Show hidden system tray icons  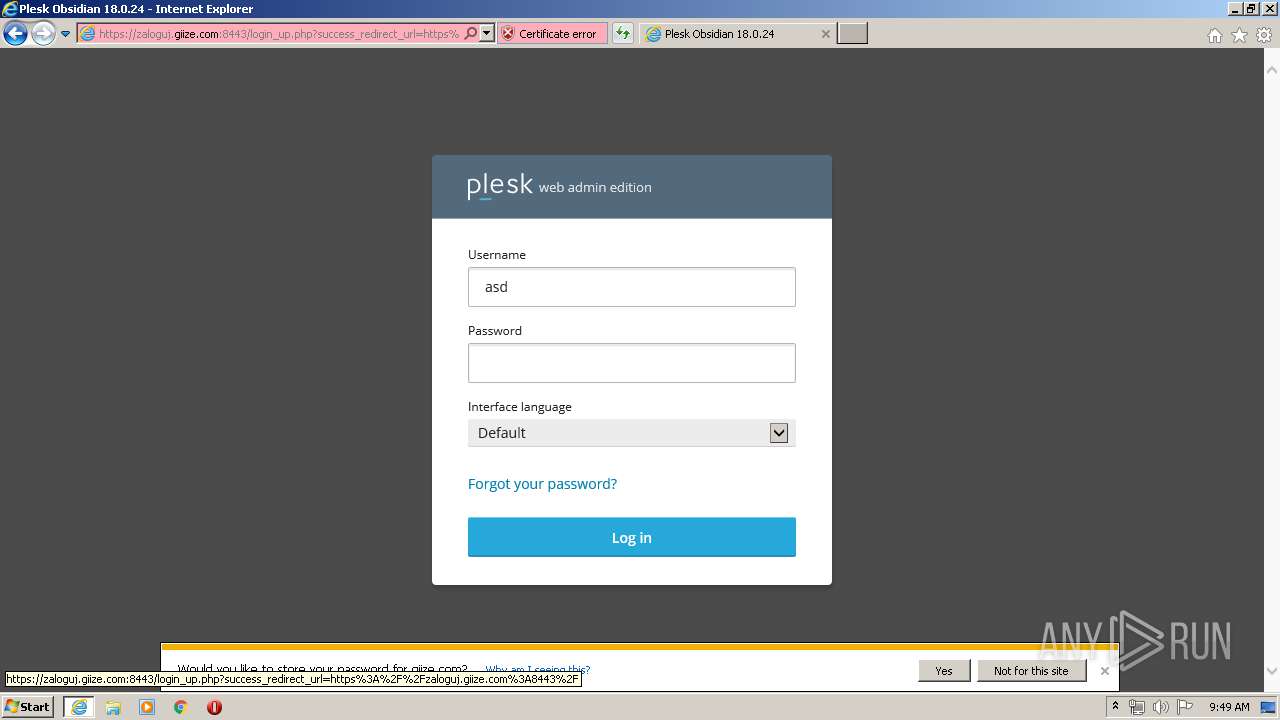(x=1115, y=707)
